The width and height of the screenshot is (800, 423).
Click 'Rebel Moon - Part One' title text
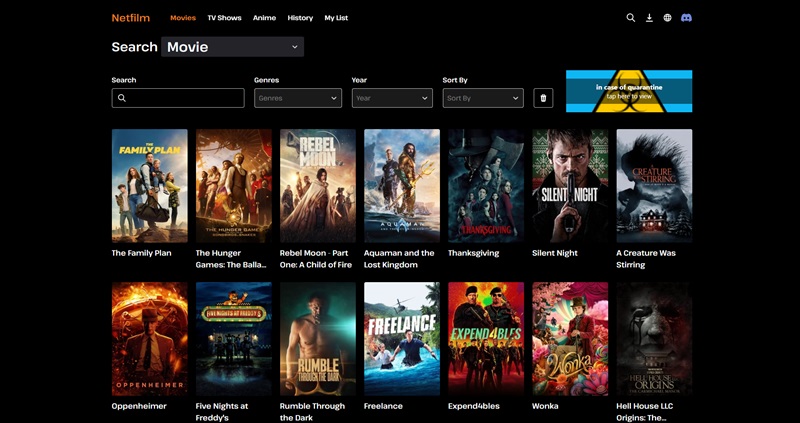pyautogui.click(x=316, y=259)
